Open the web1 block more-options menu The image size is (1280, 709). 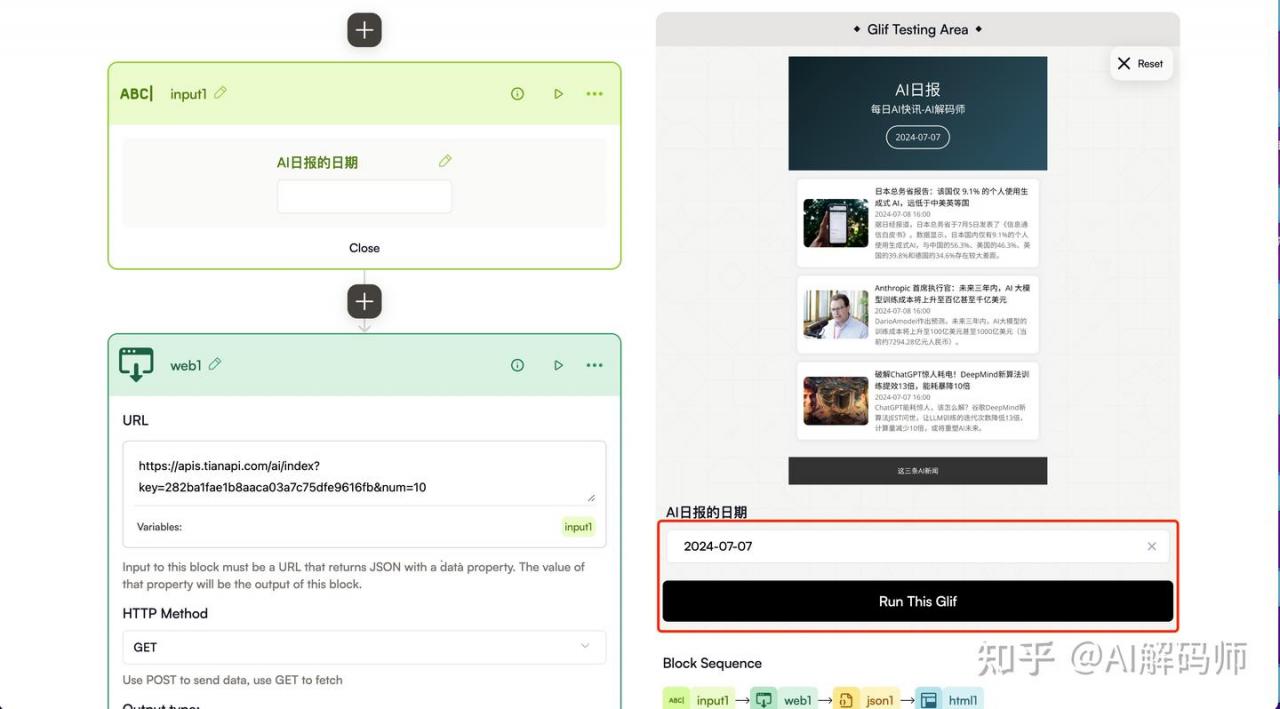pyautogui.click(x=595, y=365)
